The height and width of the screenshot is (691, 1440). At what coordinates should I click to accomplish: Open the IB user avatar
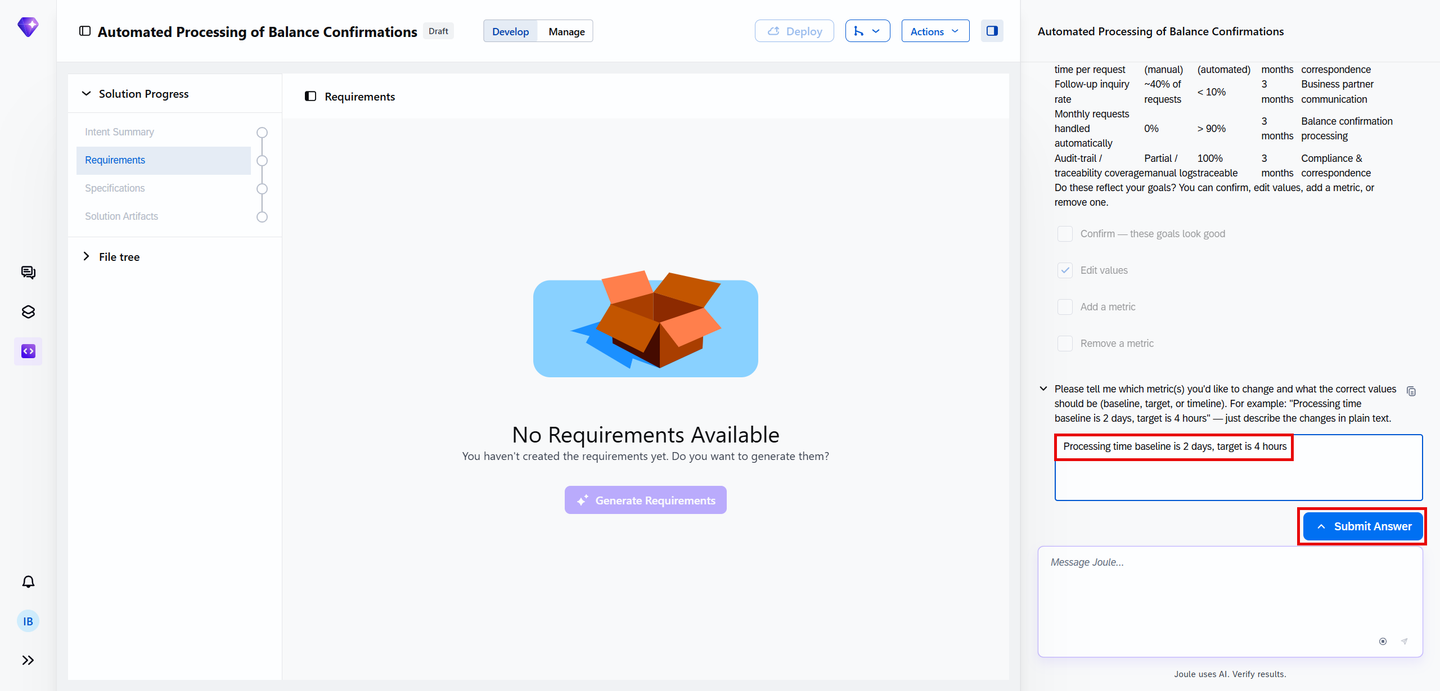(x=28, y=621)
